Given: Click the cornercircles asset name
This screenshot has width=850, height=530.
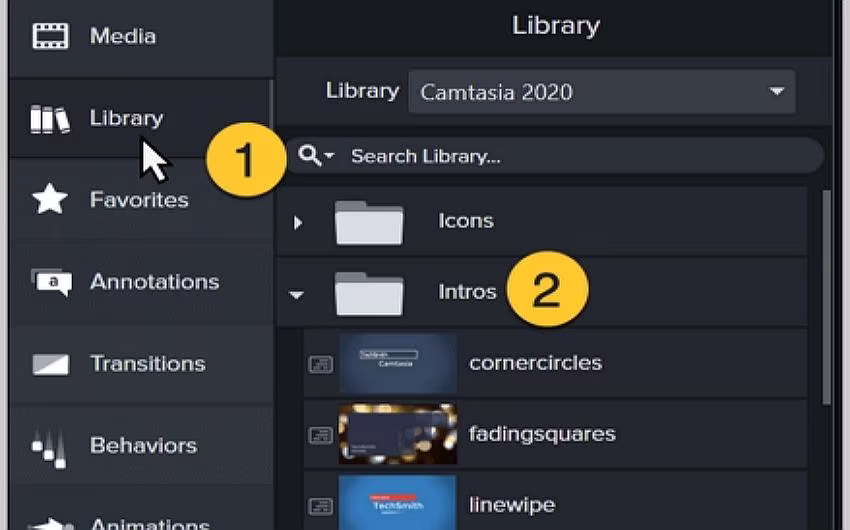Looking at the screenshot, I should click(536, 363).
